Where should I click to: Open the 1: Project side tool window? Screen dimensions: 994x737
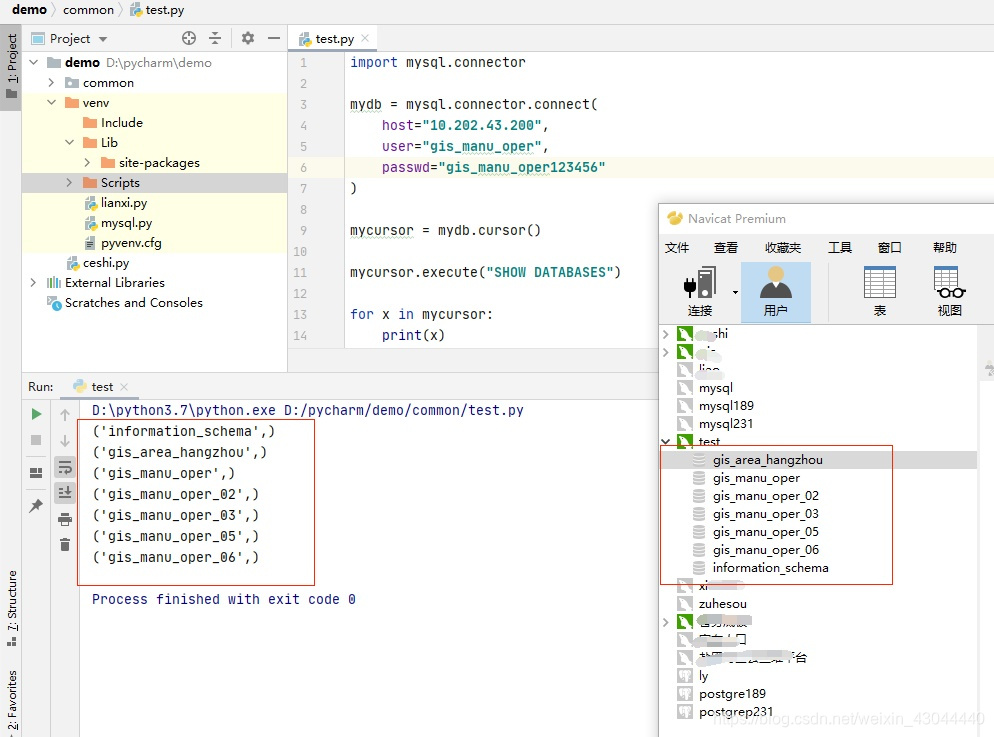click(x=11, y=67)
